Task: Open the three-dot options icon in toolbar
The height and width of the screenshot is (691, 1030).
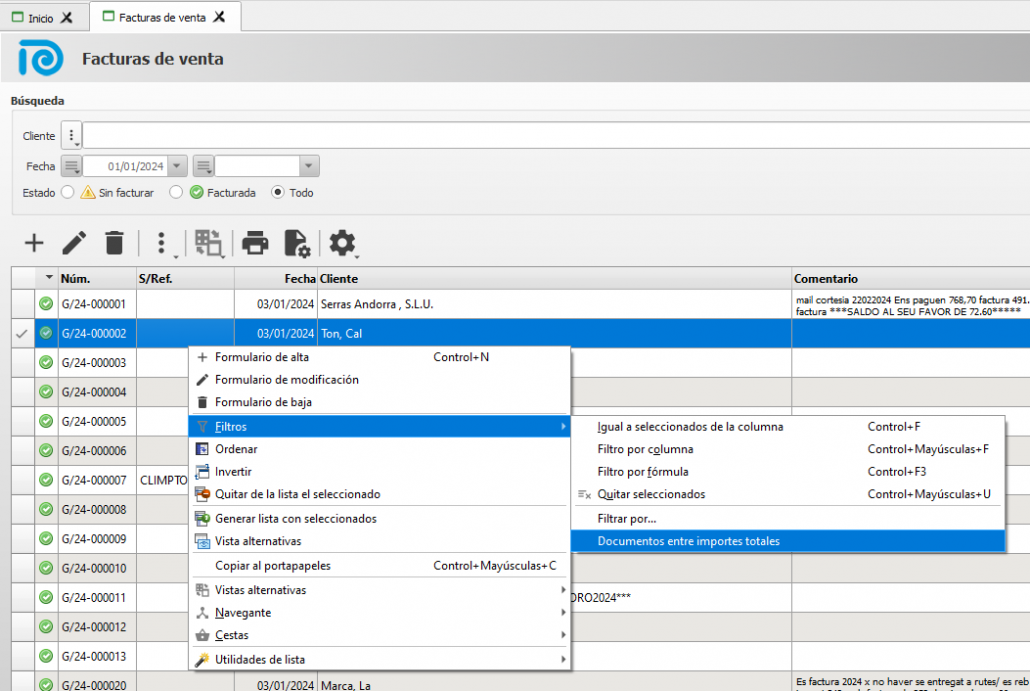Action: pos(162,242)
